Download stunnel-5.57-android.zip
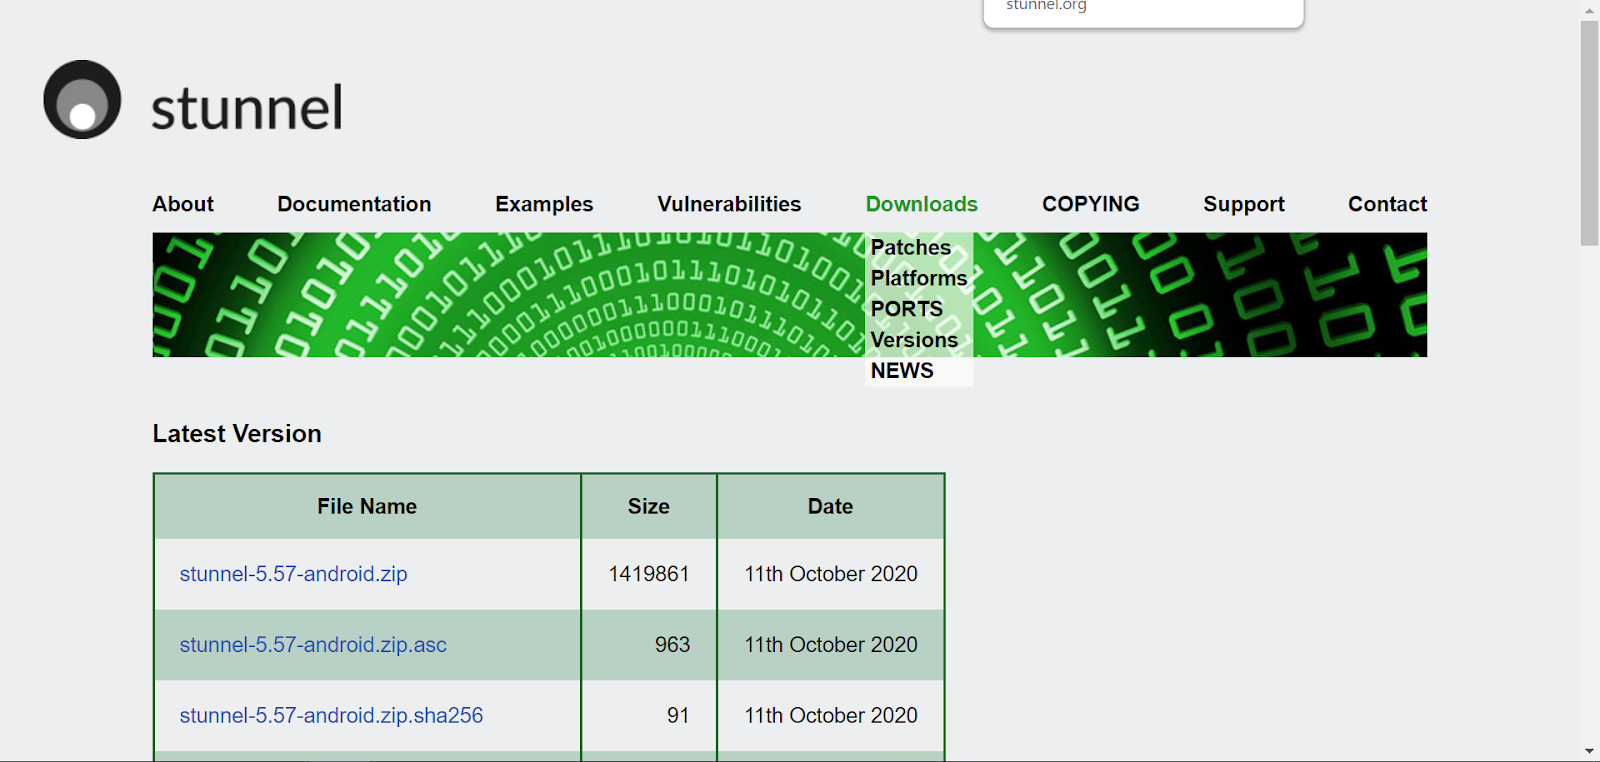The width and height of the screenshot is (1600, 762). (293, 574)
